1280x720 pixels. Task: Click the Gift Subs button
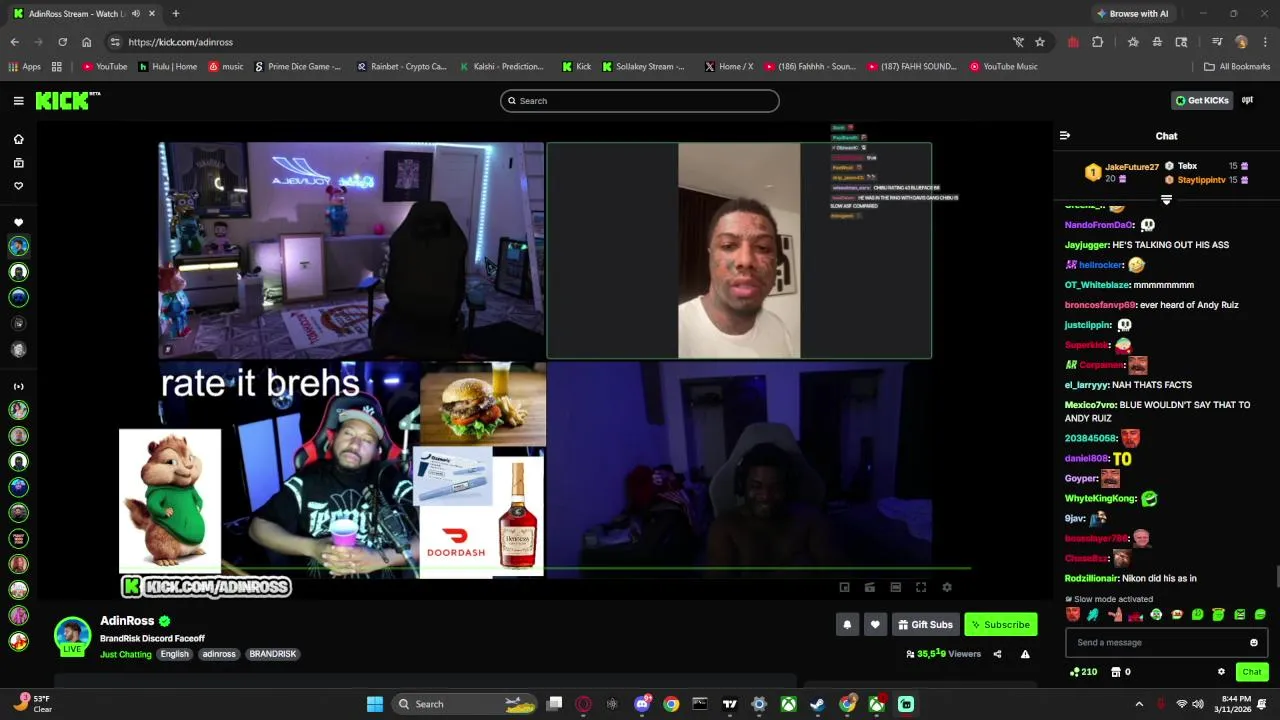tap(925, 625)
